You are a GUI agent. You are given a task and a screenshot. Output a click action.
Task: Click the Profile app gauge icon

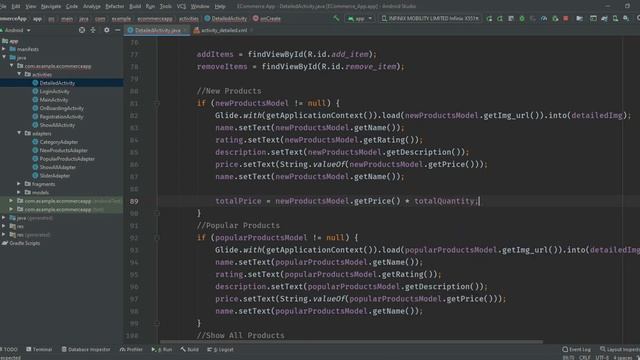point(544,18)
